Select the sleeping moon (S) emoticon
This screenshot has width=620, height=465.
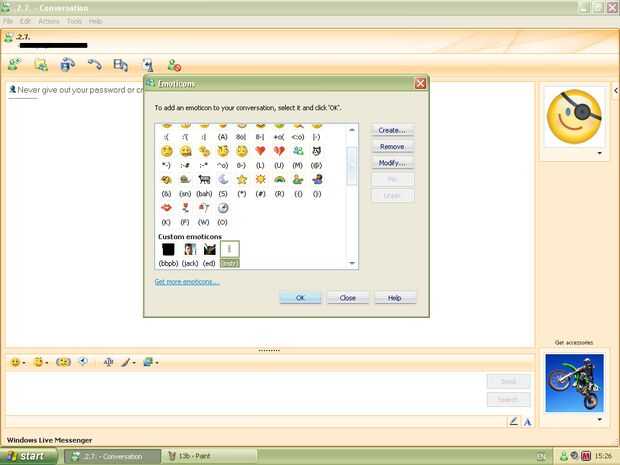[x=223, y=180]
